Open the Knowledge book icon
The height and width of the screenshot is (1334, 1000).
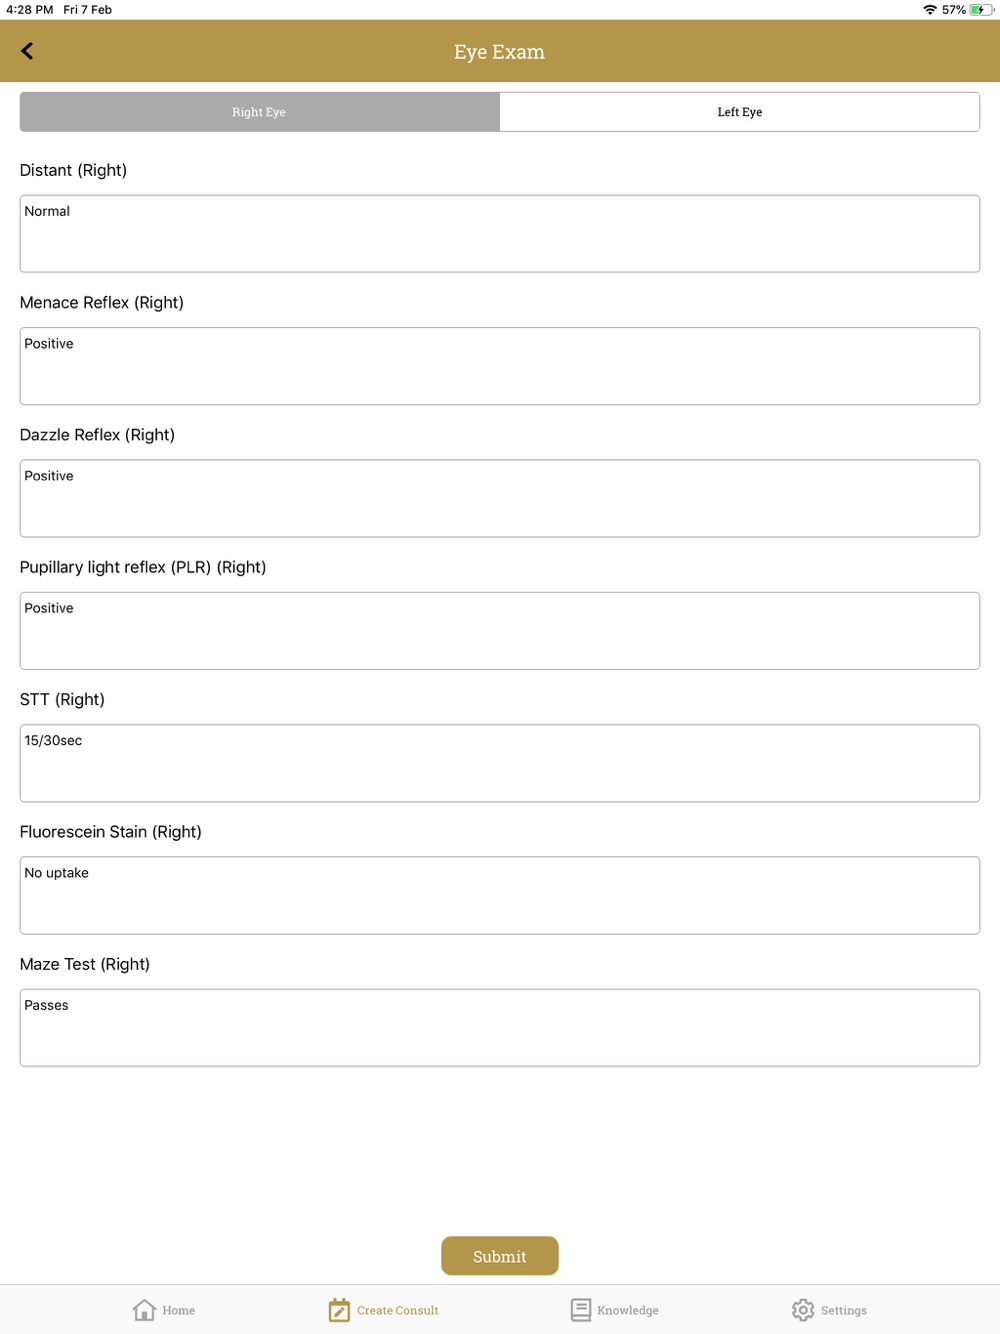pyautogui.click(x=581, y=1310)
